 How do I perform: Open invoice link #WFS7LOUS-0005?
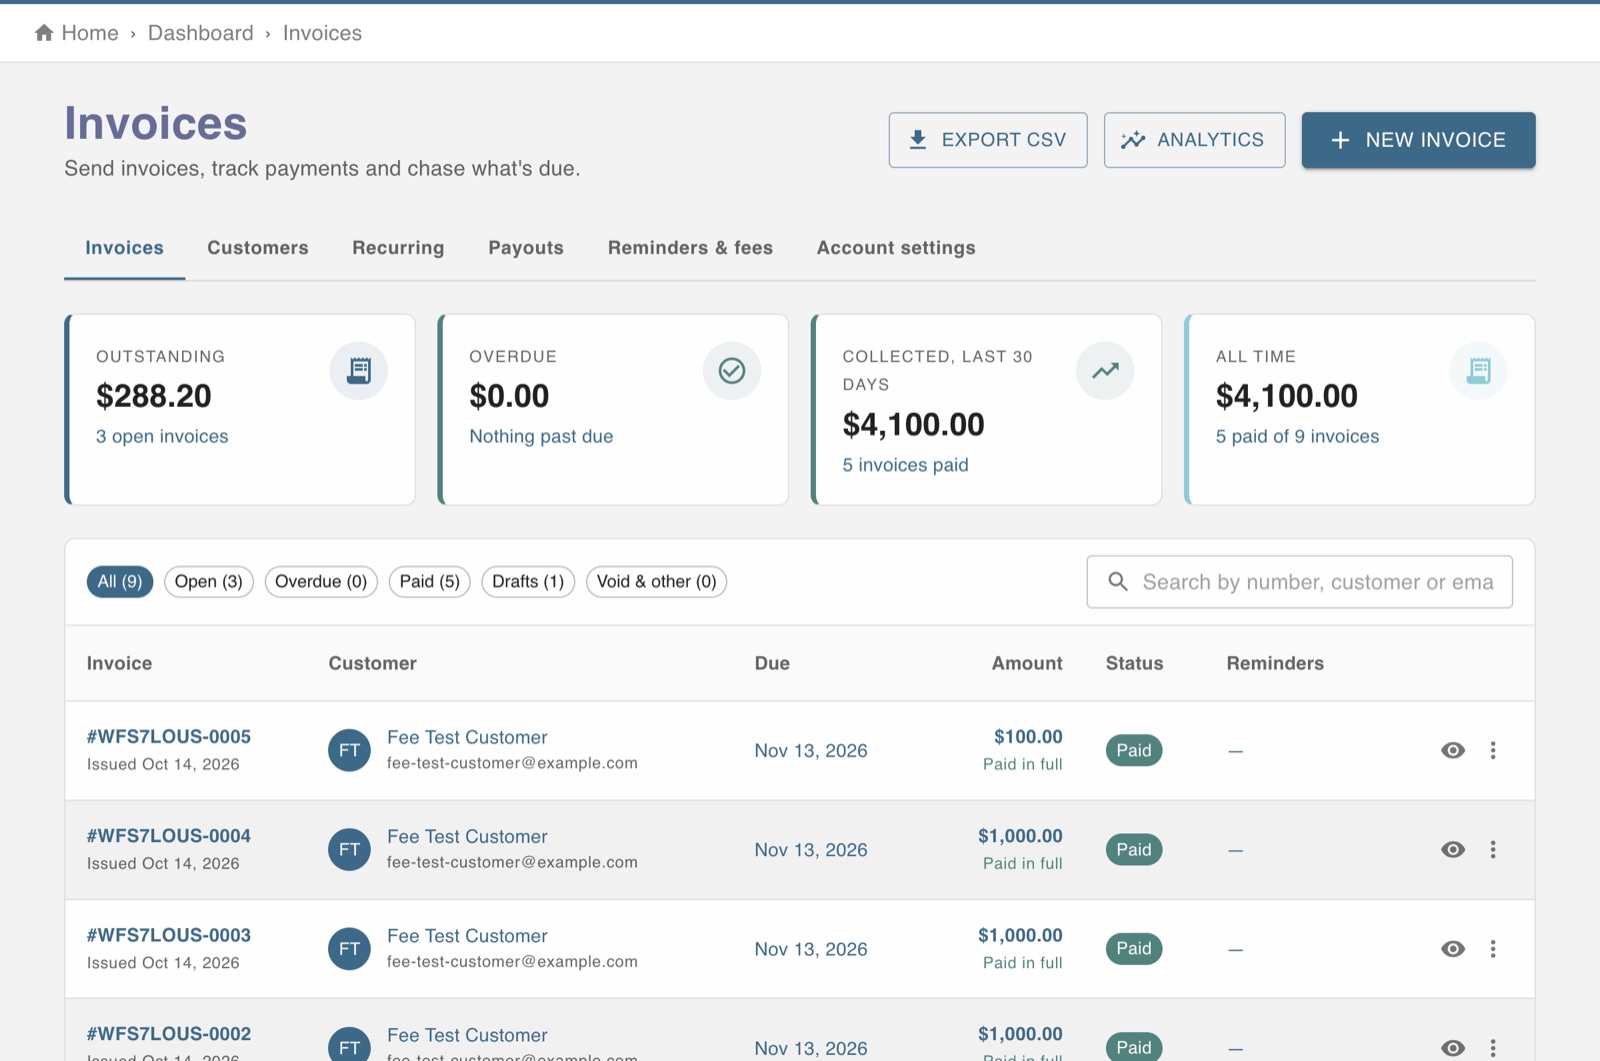pos(169,736)
